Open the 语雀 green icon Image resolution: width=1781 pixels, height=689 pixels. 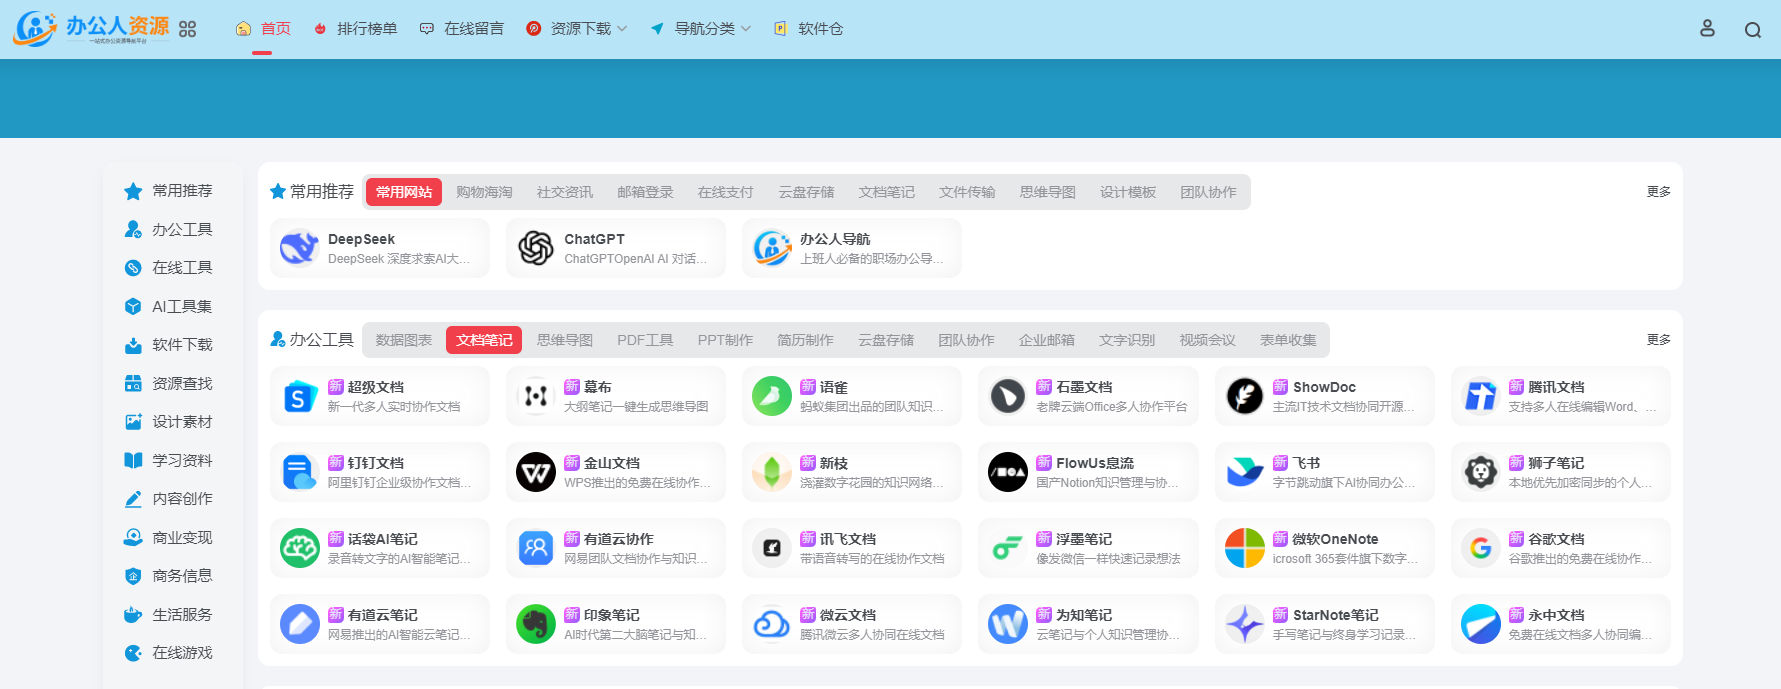[x=771, y=396]
